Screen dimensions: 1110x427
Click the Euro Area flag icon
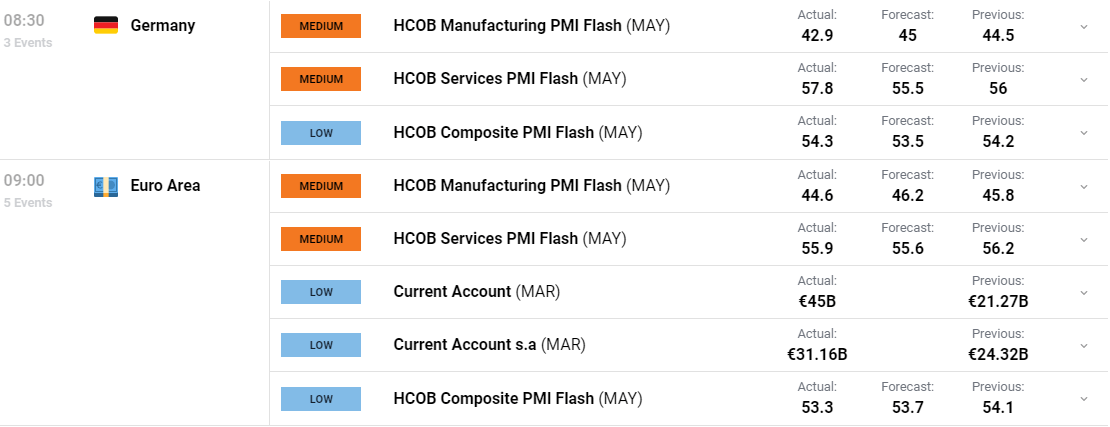(x=106, y=186)
